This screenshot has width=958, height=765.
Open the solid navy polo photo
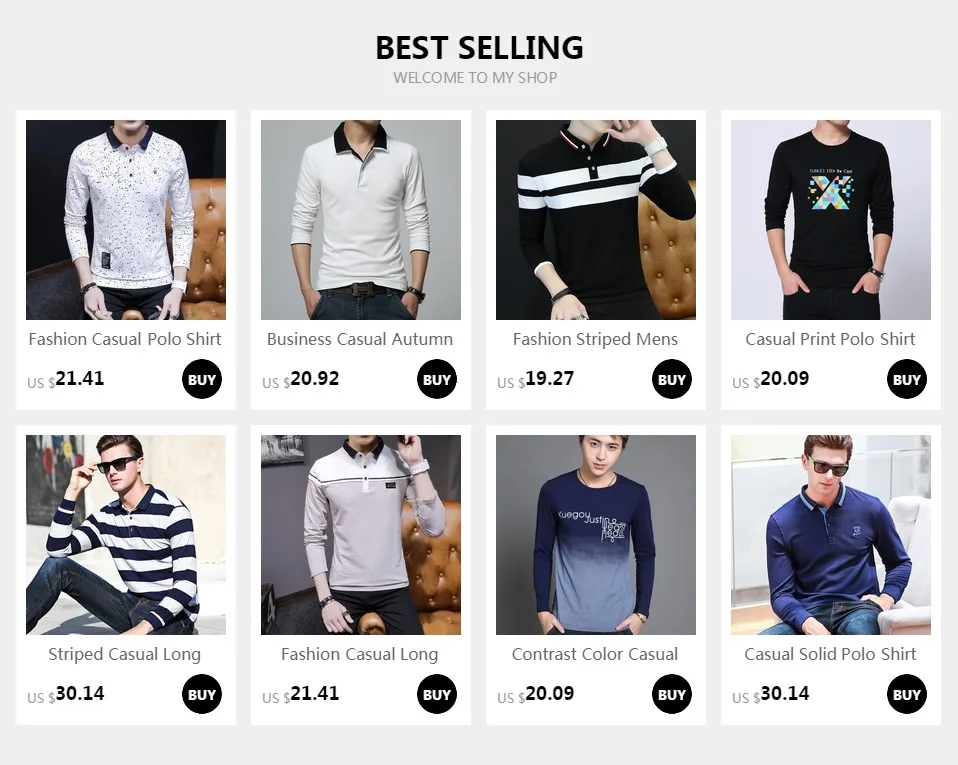(831, 535)
